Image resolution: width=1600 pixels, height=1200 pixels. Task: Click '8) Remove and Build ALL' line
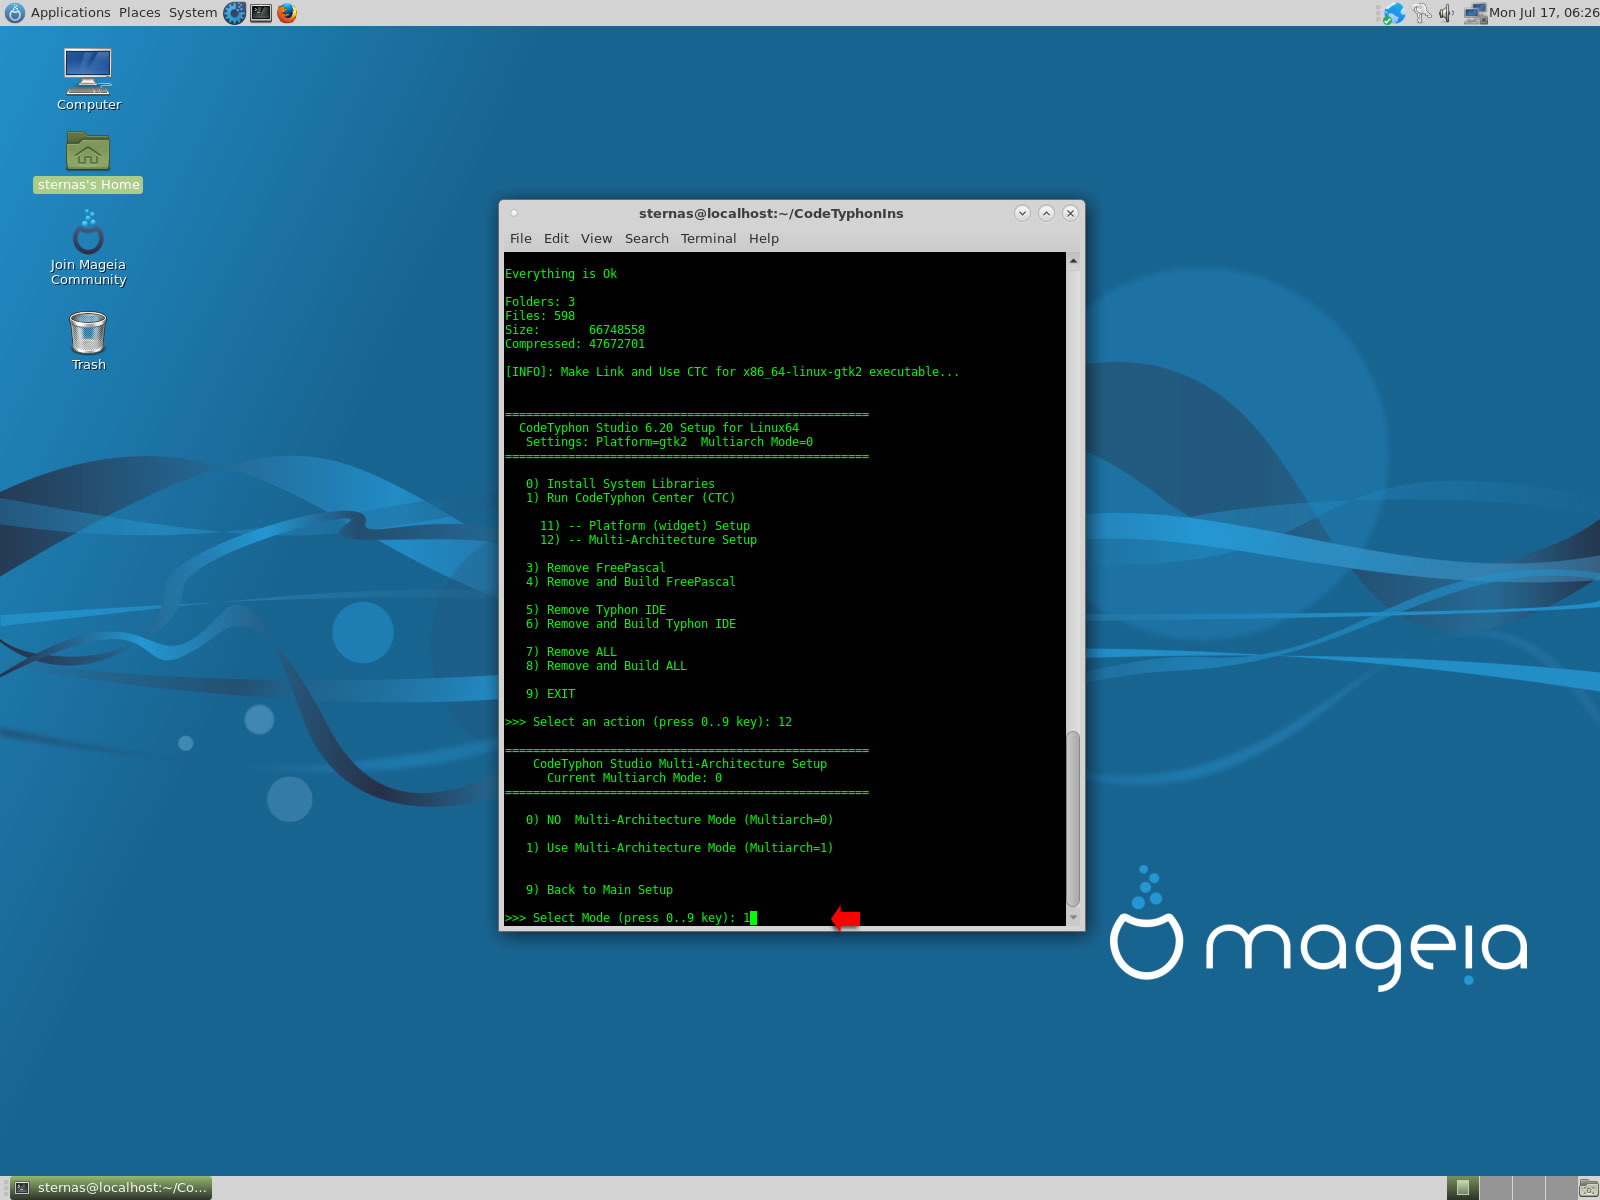pos(606,666)
